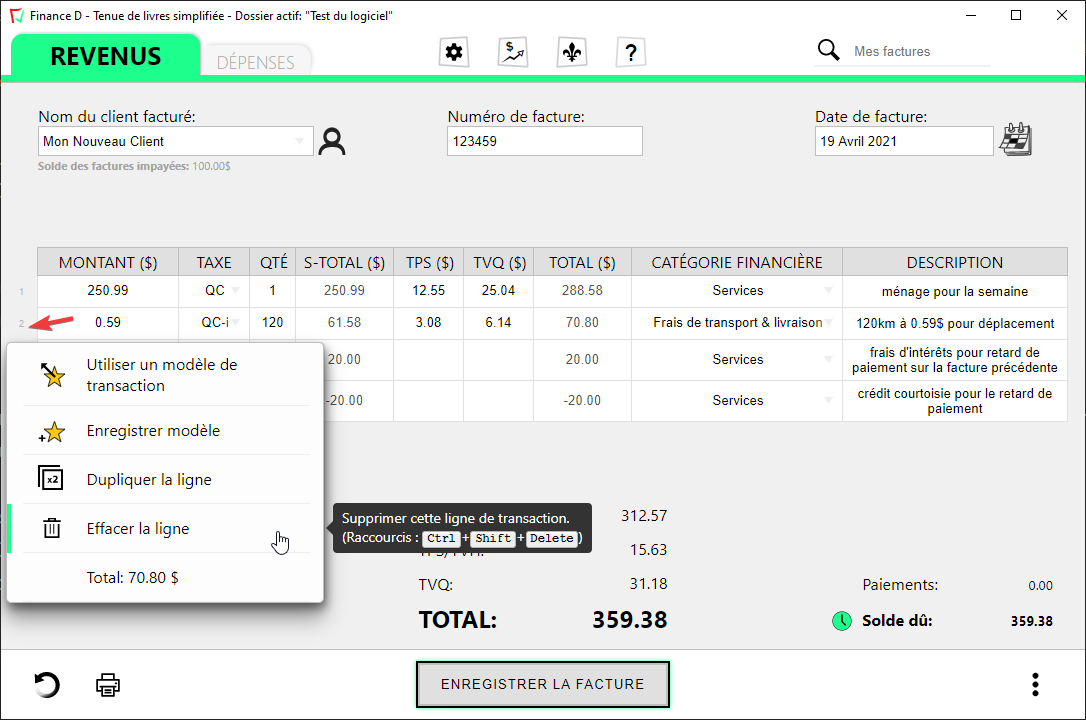Viewport: 1086px width, 720px height.
Task: Click the ENREGISTRER LA FACTURE button
Action: click(542, 685)
